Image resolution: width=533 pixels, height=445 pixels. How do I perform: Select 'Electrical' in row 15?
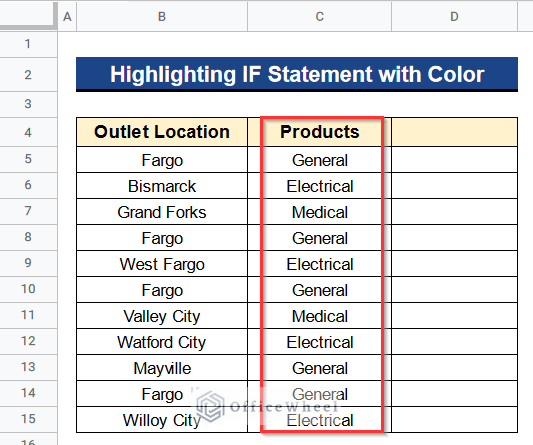click(320, 420)
